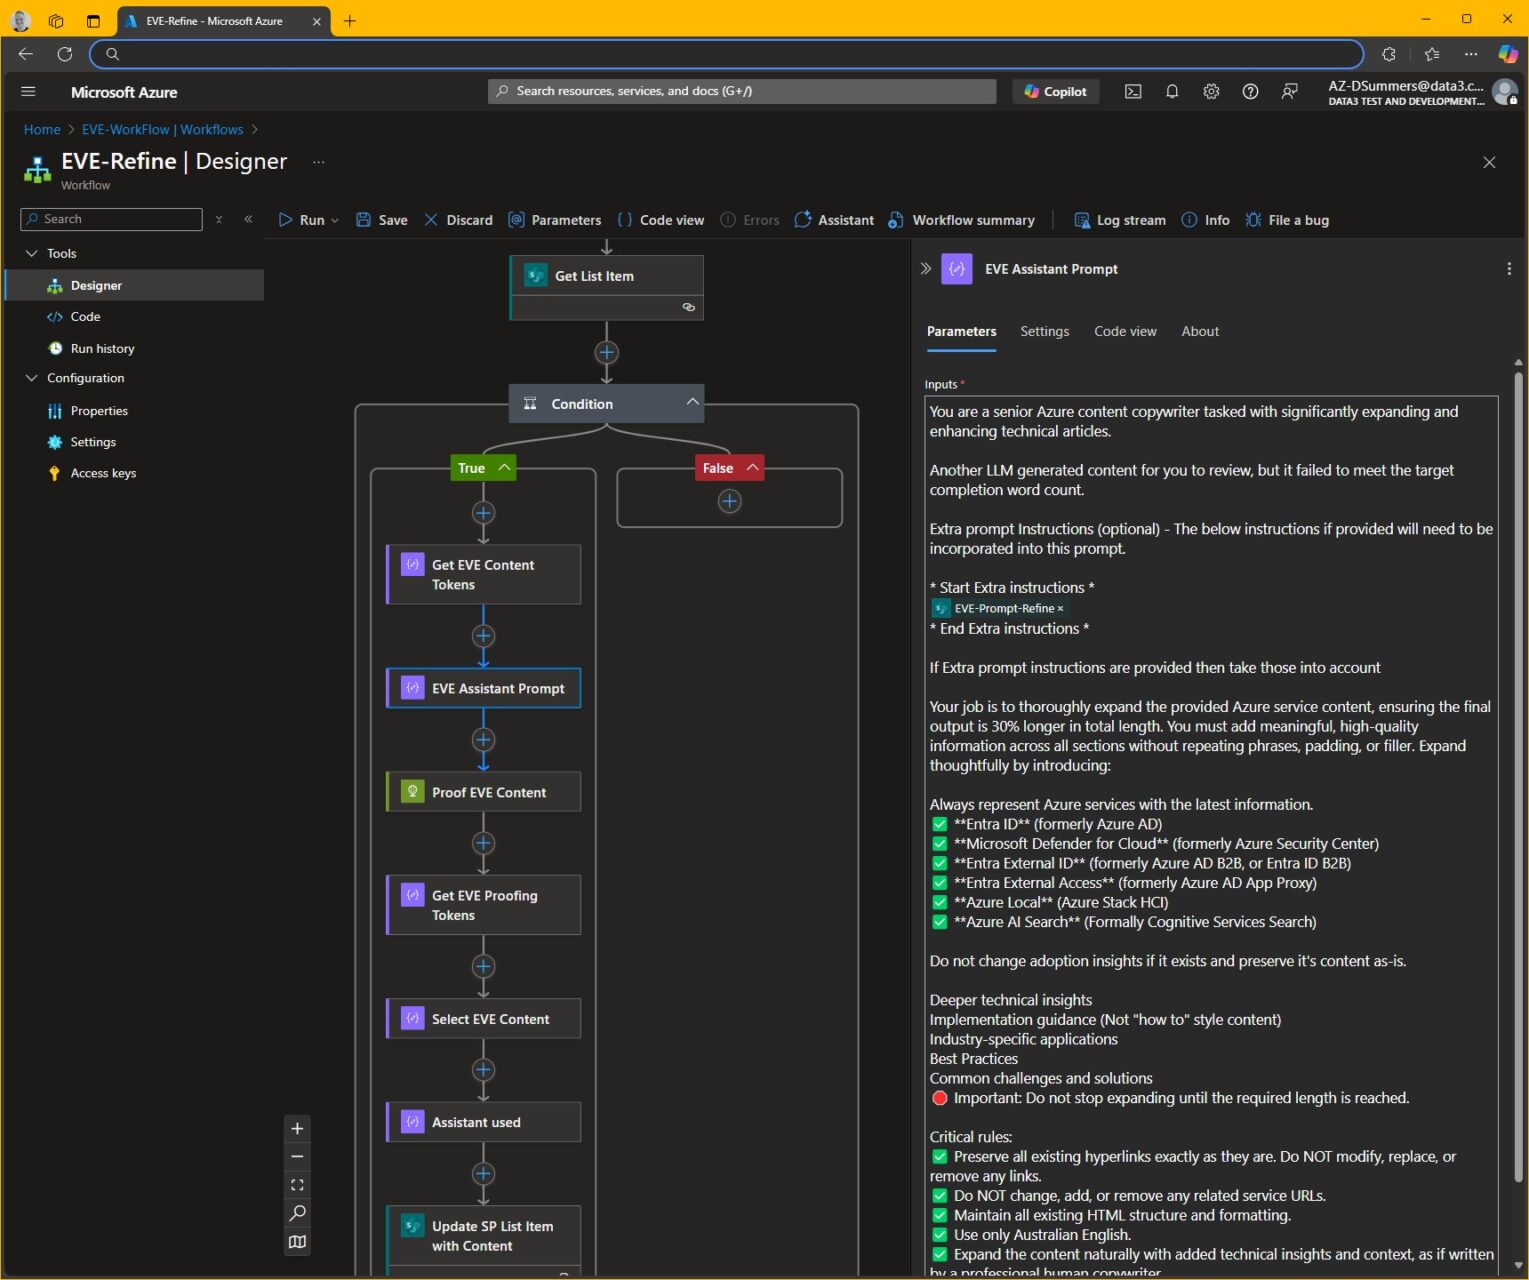Image resolution: width=1529 pixels, height=1280 pixels.
Task: Open Code view from the left sidebar
Action: (85, 316)
